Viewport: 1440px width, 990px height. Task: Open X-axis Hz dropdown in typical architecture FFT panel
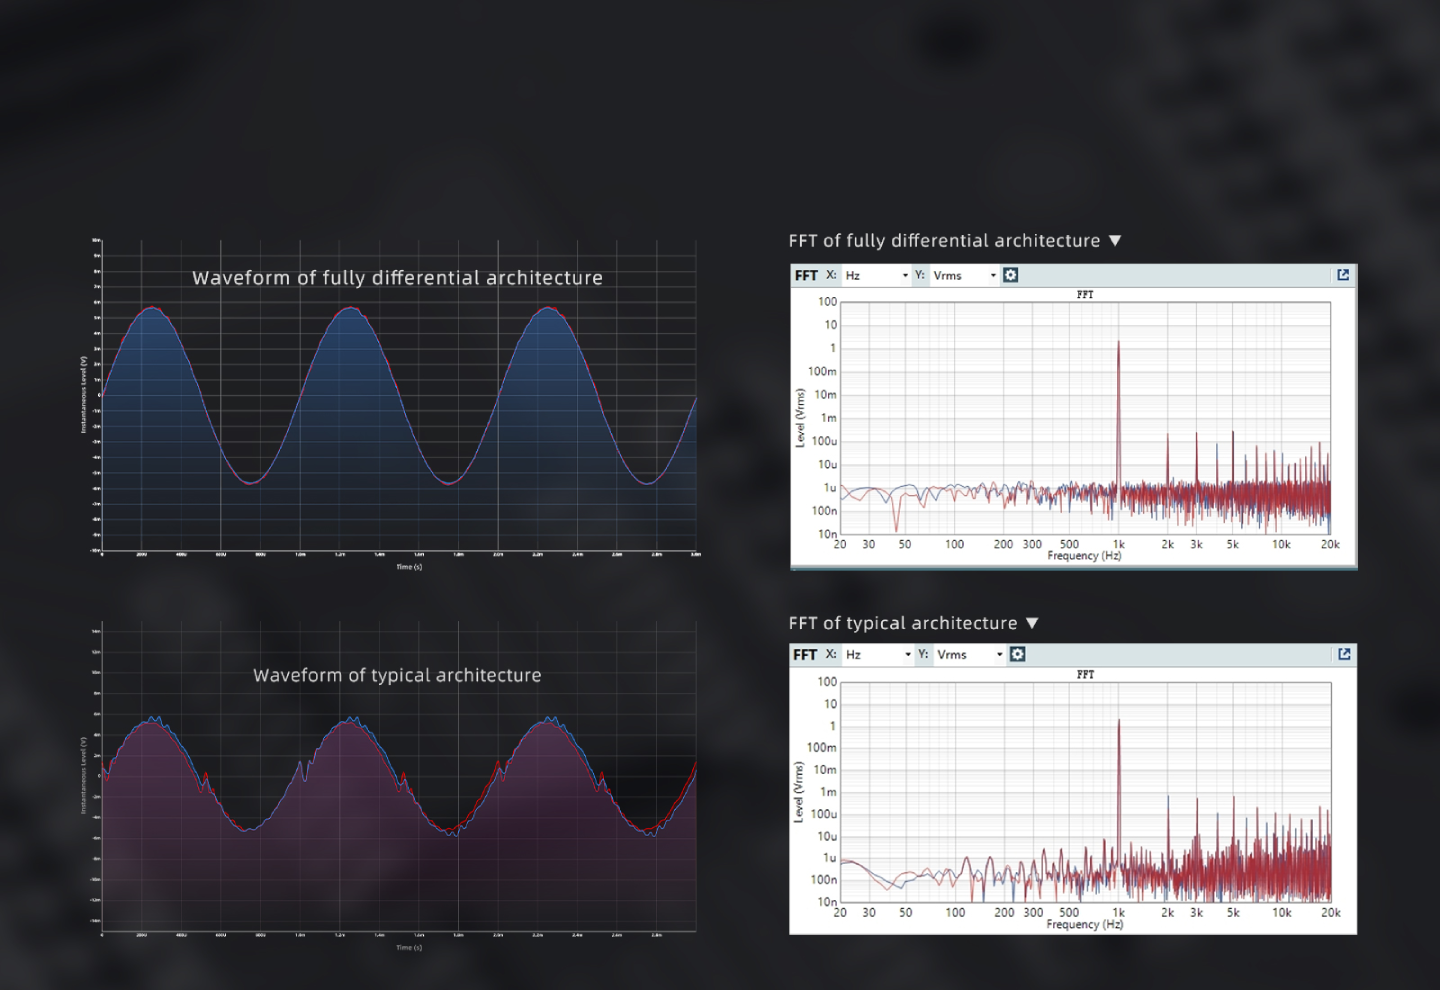878,654
